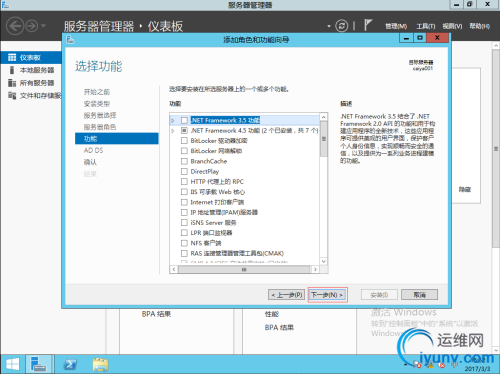Check the NFS client checkbox
This screenshot has width=500, height=374.
(184, 243)
